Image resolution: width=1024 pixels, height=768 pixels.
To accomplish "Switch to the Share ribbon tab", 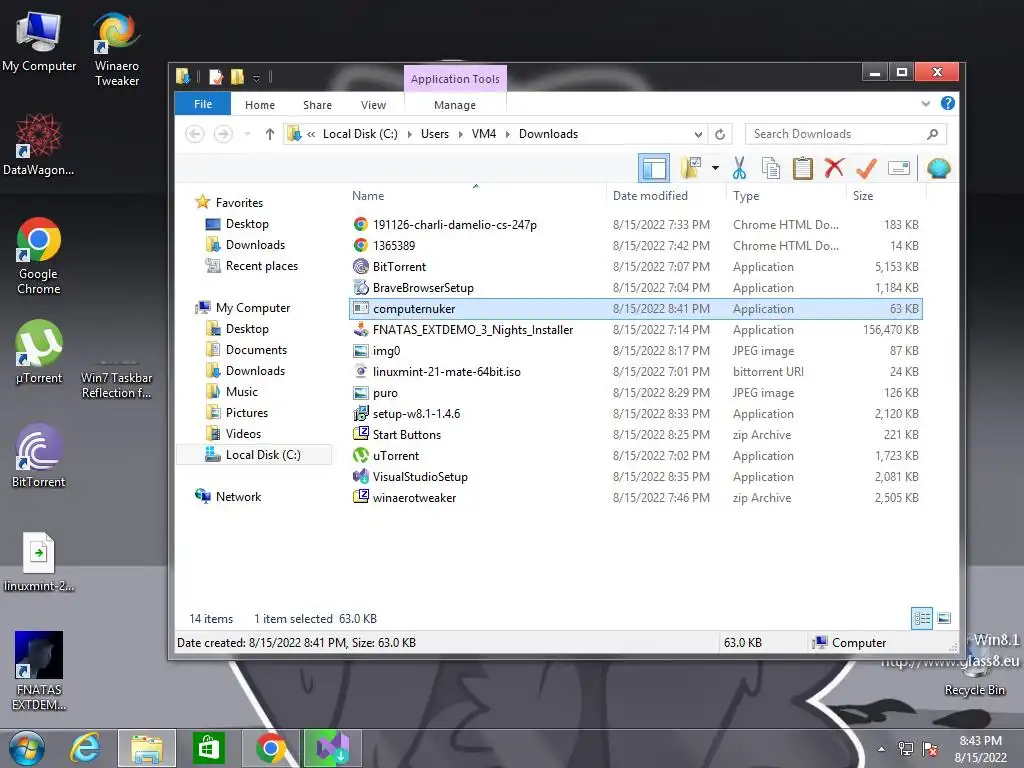I will coord(317,105).
